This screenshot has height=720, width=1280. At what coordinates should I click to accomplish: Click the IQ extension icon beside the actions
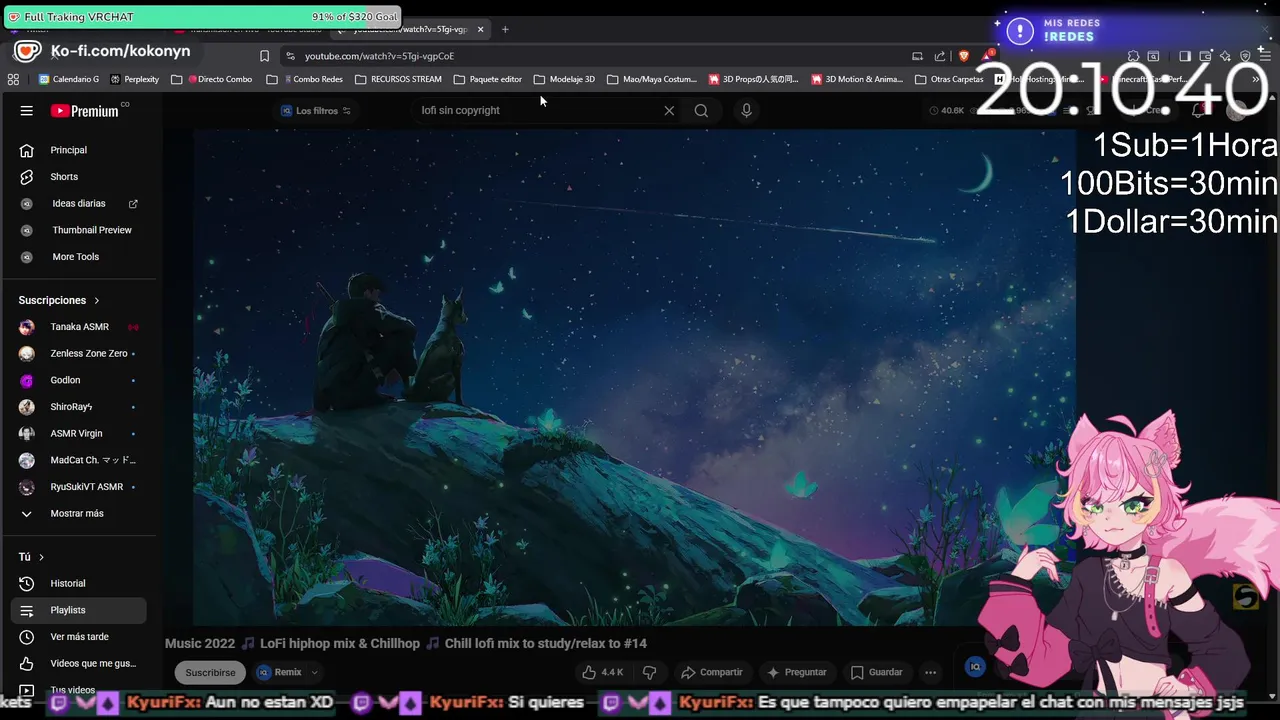point(976,667)
